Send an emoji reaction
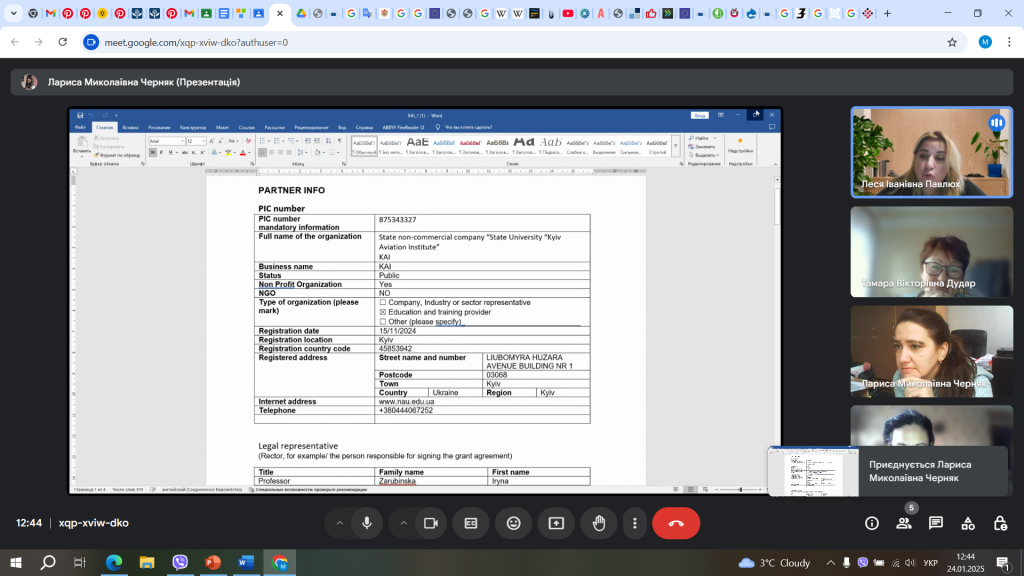 coord(513,523)
